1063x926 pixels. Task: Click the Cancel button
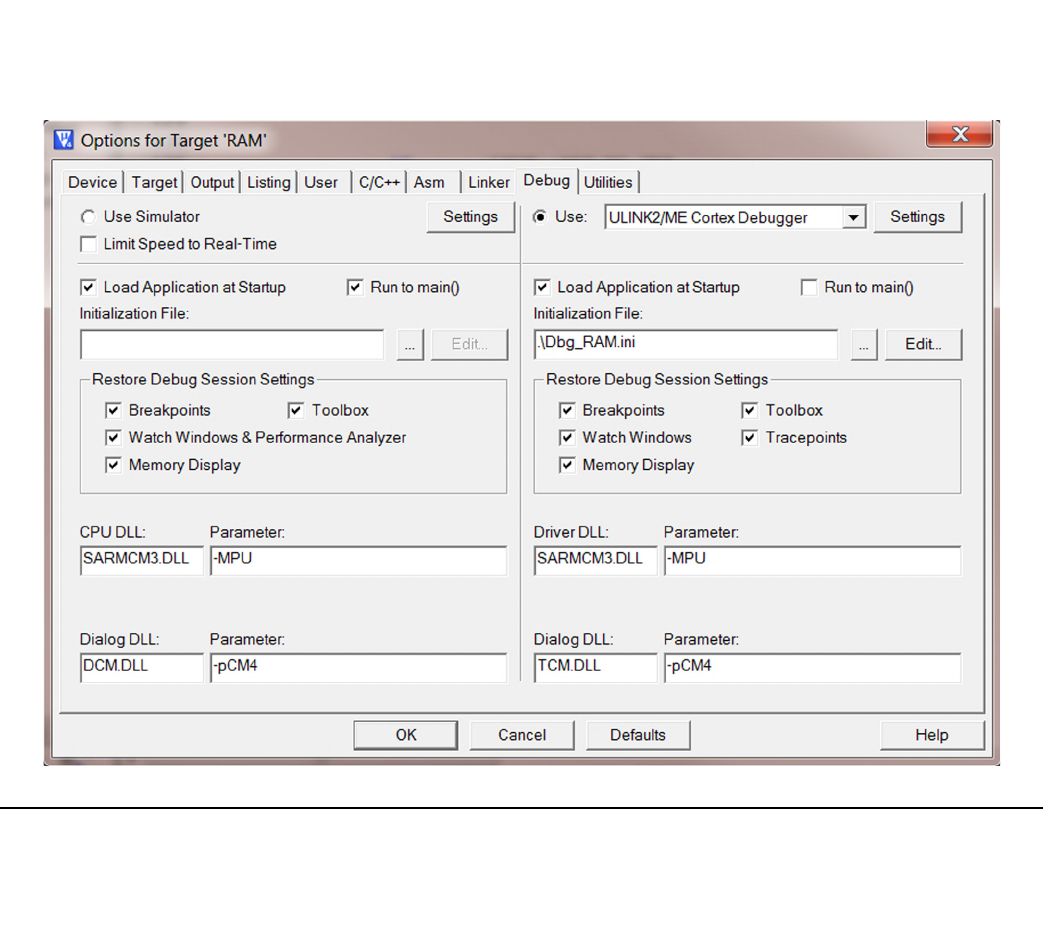[522, 735]
